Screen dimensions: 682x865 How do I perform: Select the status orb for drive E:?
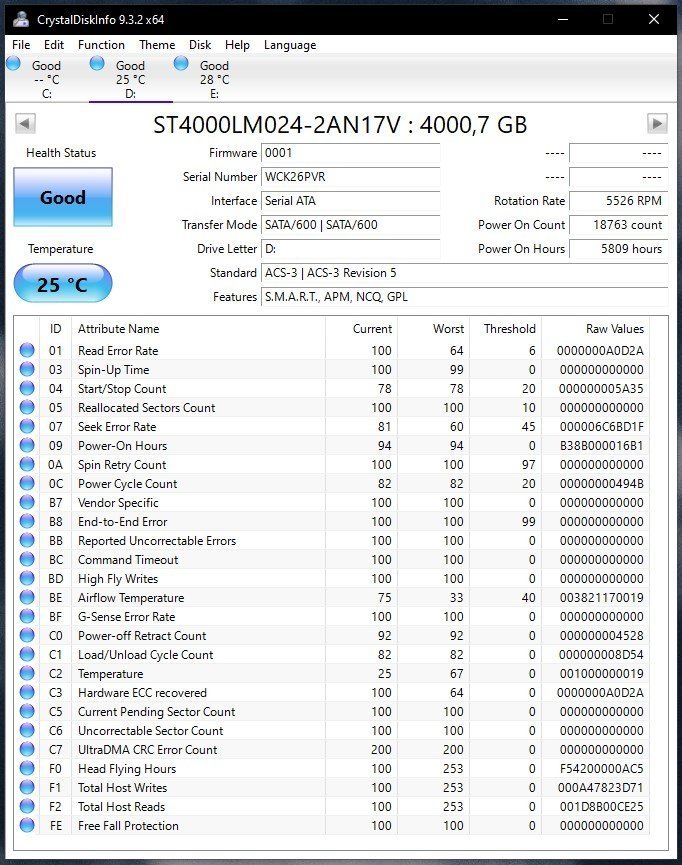tap(181, 64)
